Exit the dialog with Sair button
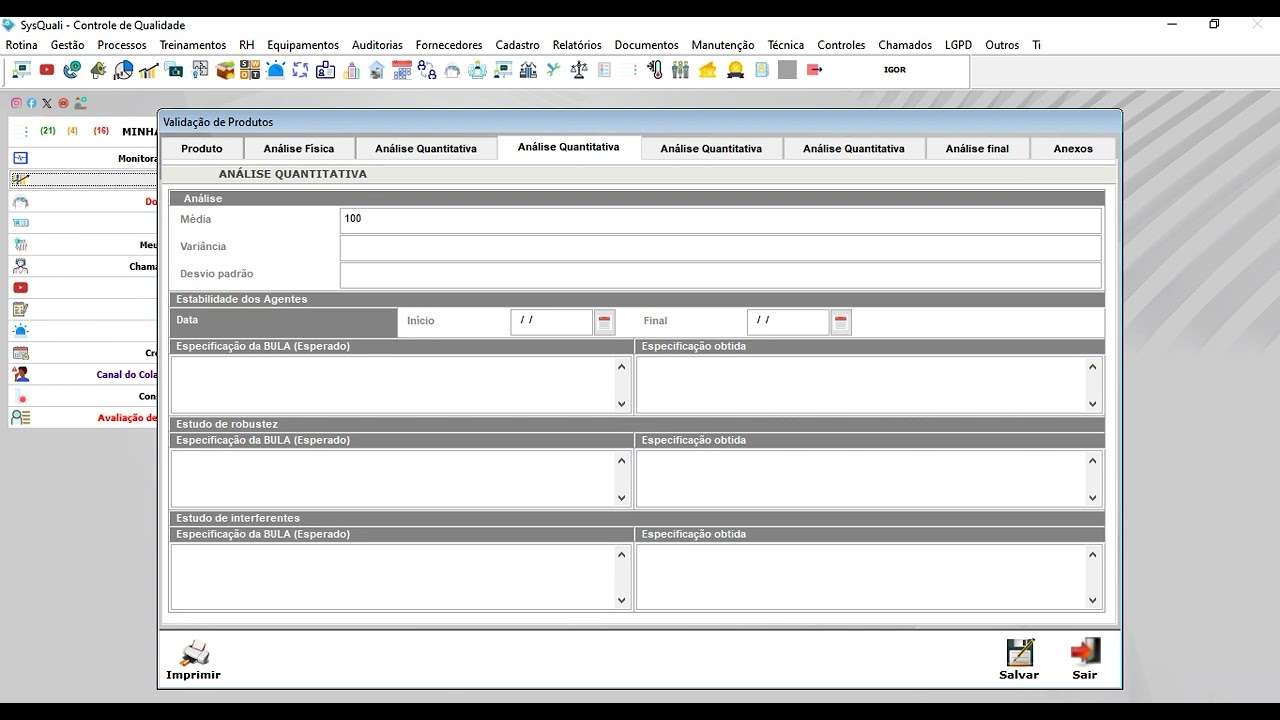Screen dimensions: 1280x720 point(1085,660)
